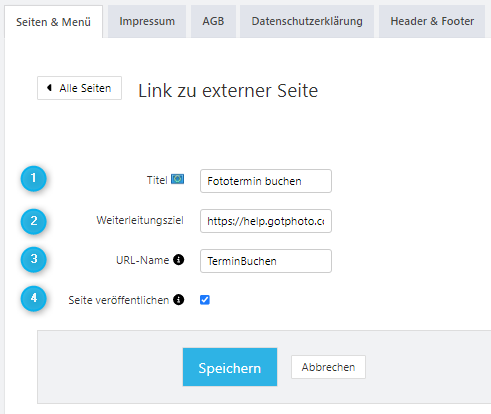
Task: Click info icon beside Seite veröffentlichen
Action: [x=178, y=300]
